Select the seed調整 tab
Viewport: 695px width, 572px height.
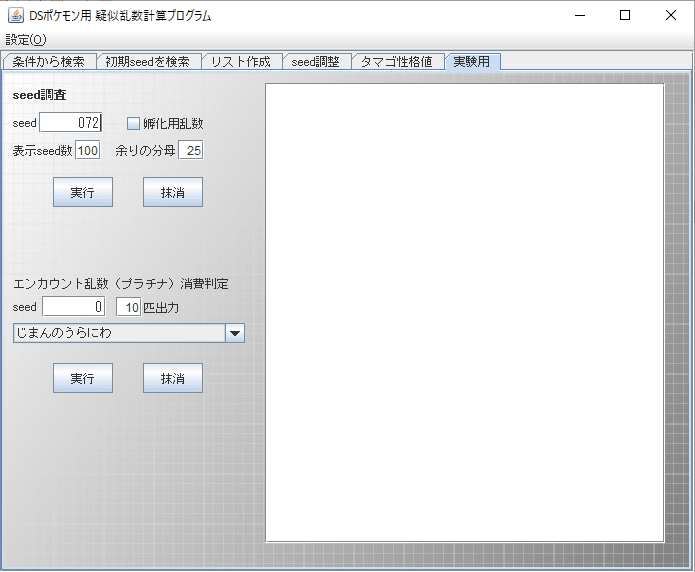(316, 62)
